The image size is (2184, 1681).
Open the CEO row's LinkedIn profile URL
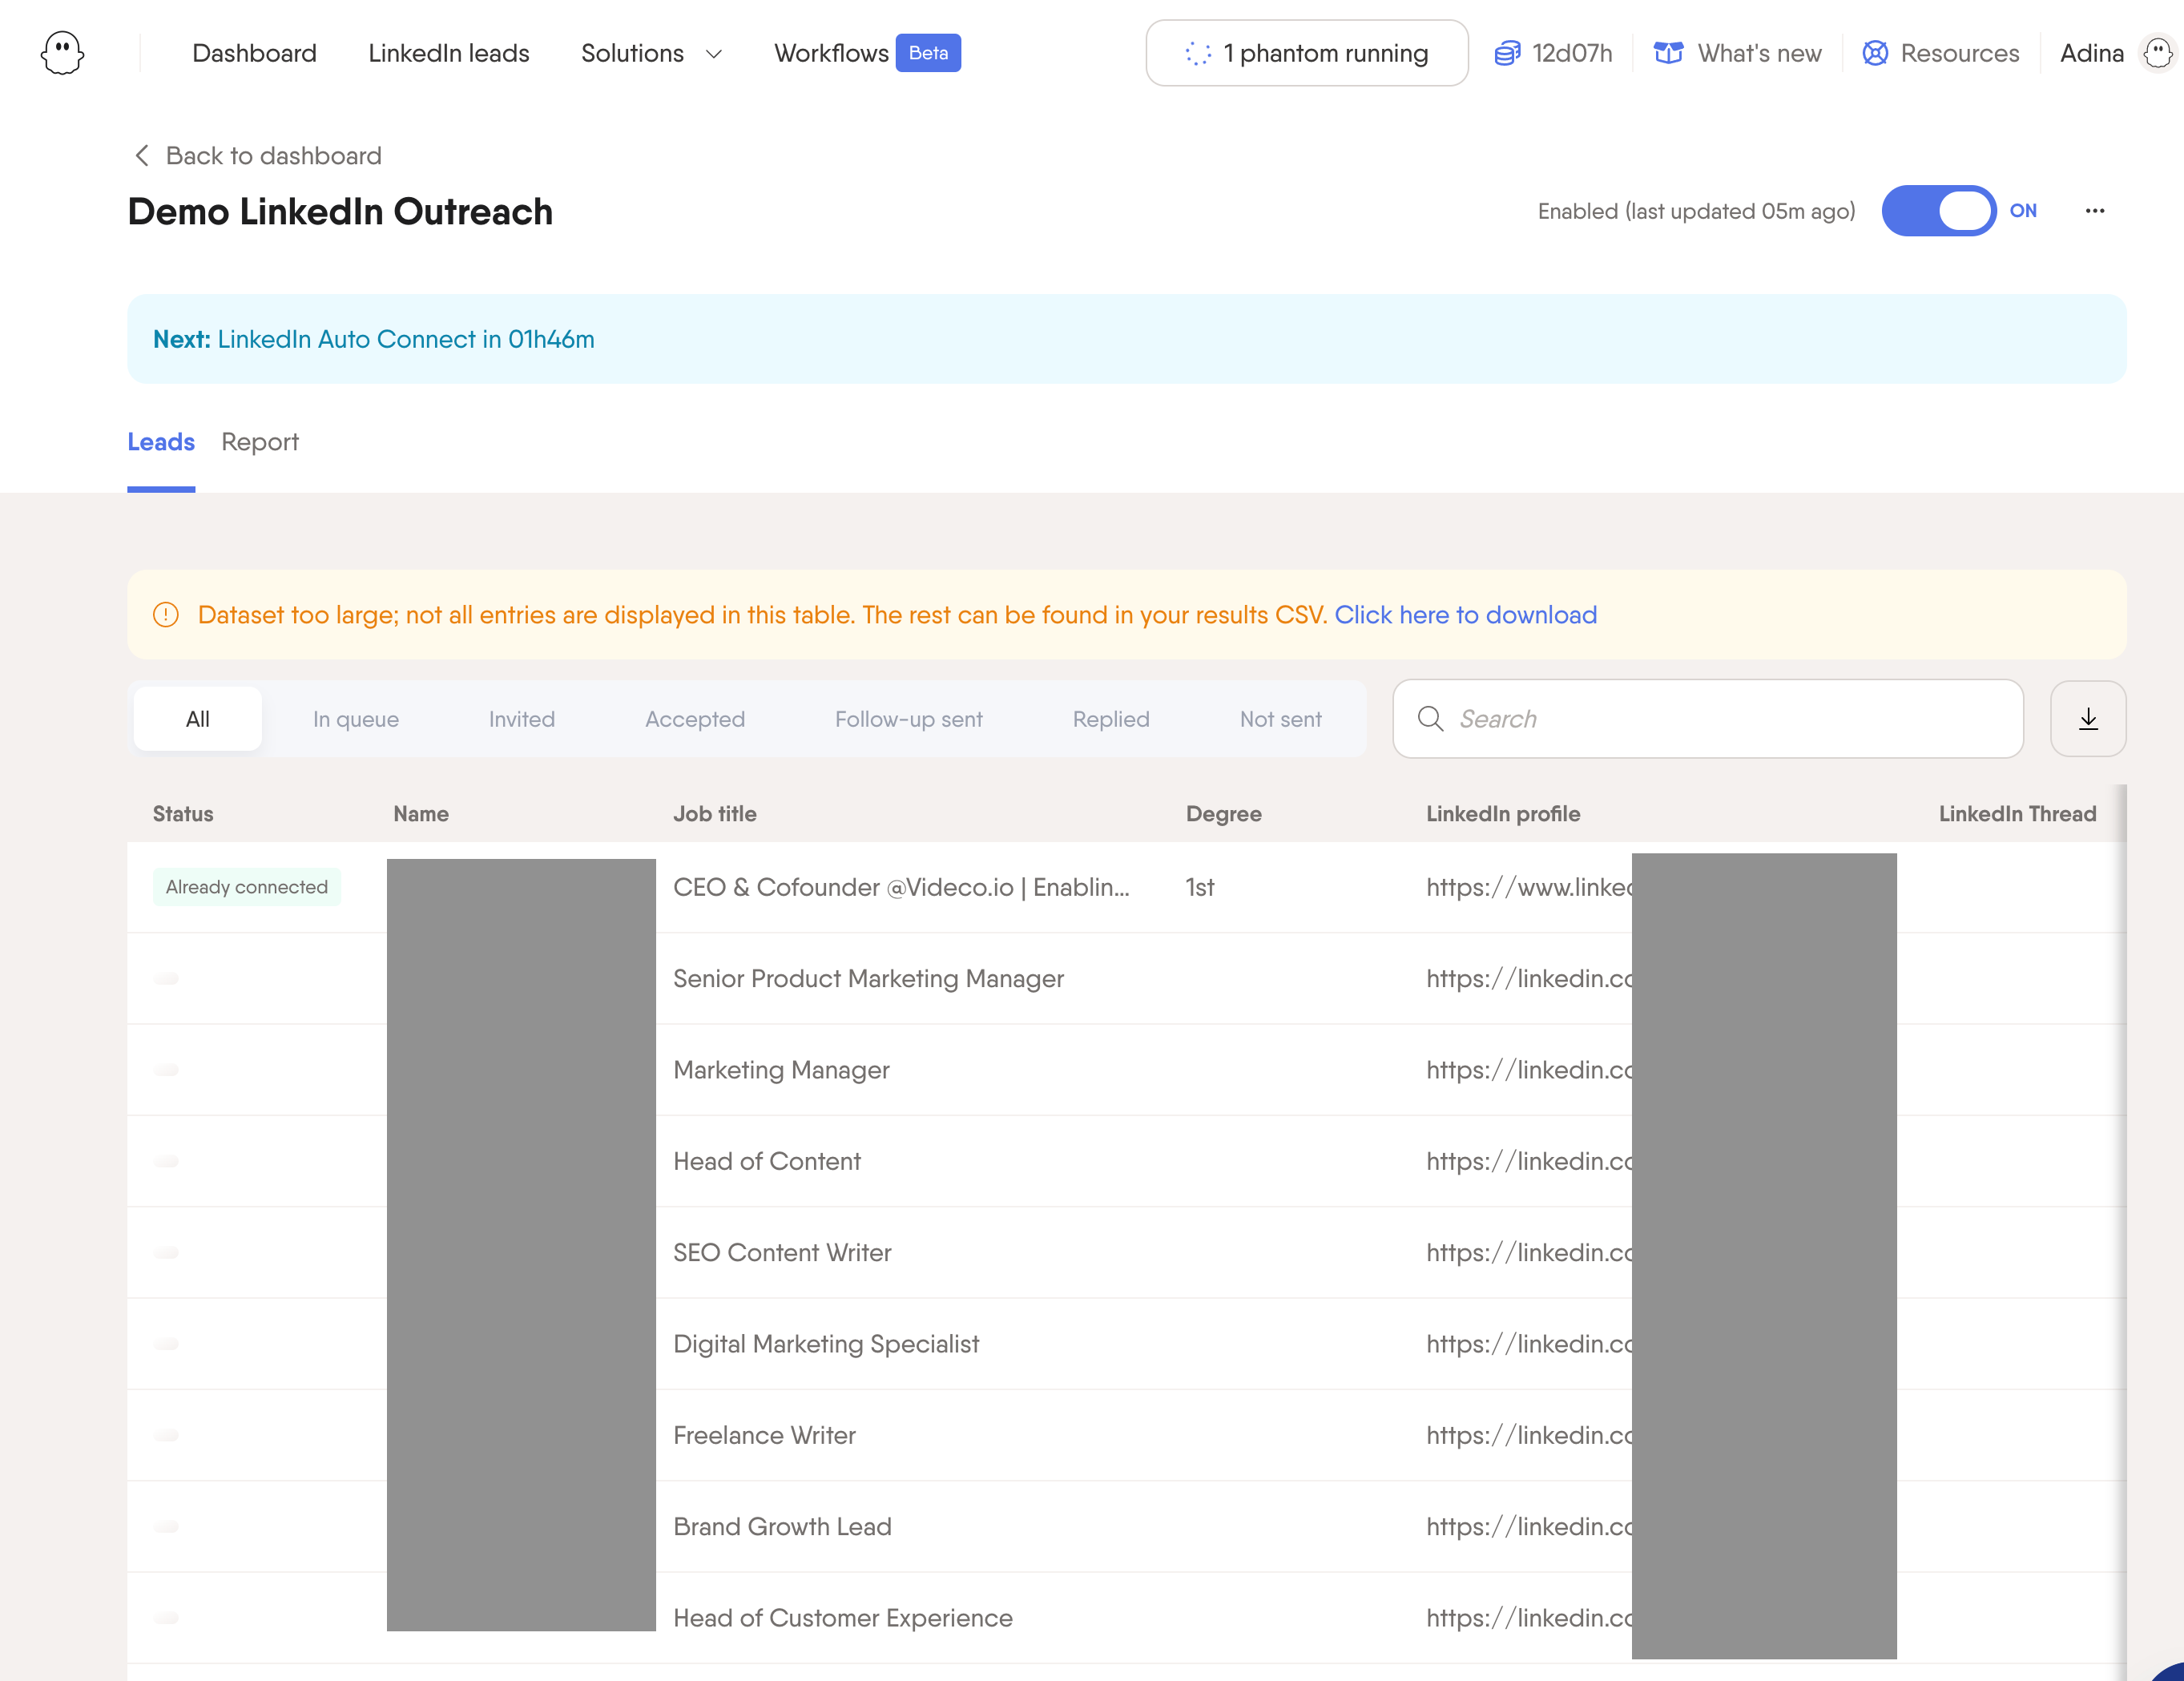point(1529,887)
